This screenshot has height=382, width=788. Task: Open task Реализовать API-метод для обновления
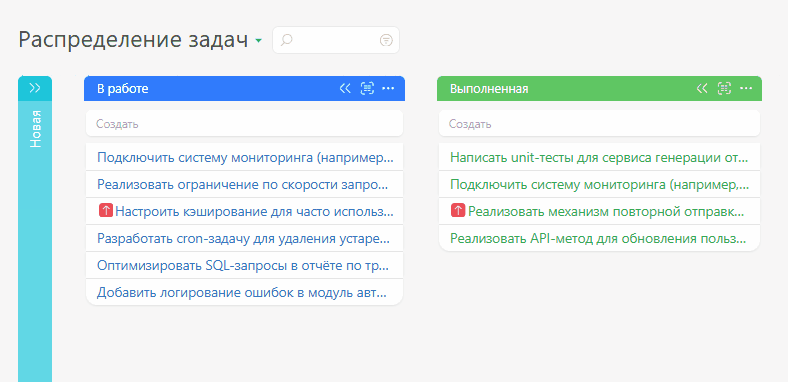(x=599, y=238)
